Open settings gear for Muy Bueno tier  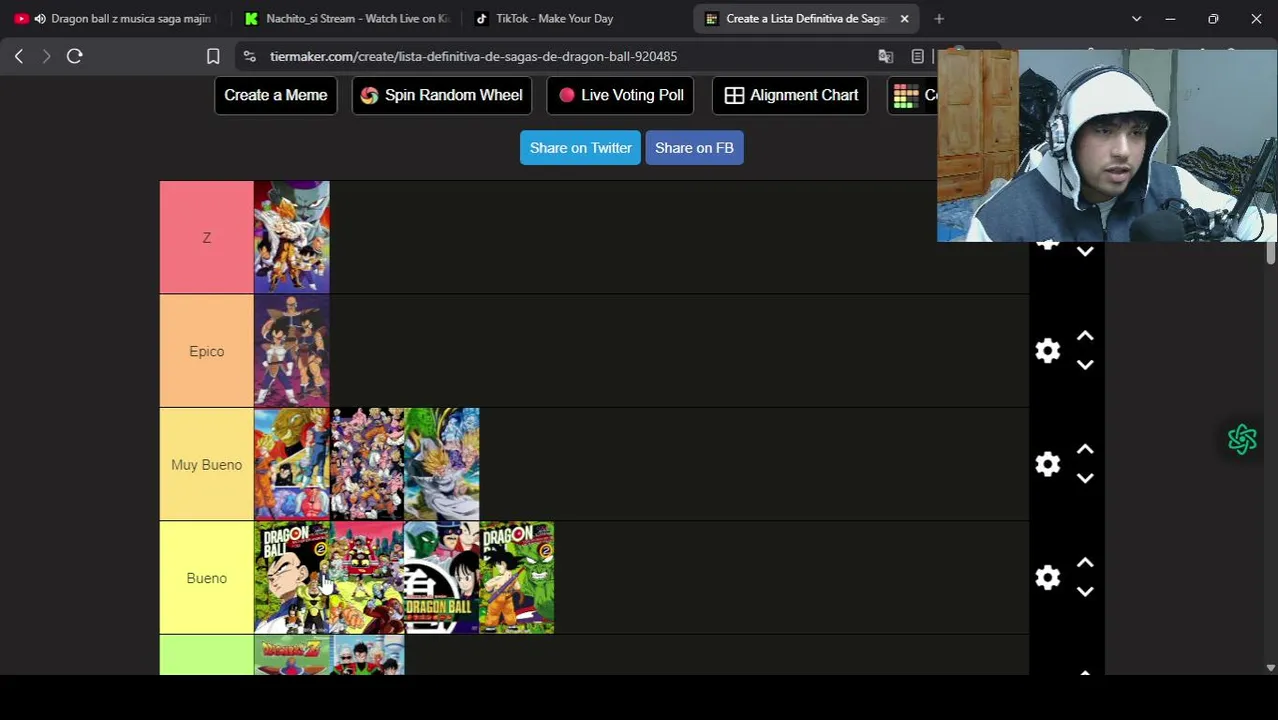pyautogui.click(x=1047, y=464)
